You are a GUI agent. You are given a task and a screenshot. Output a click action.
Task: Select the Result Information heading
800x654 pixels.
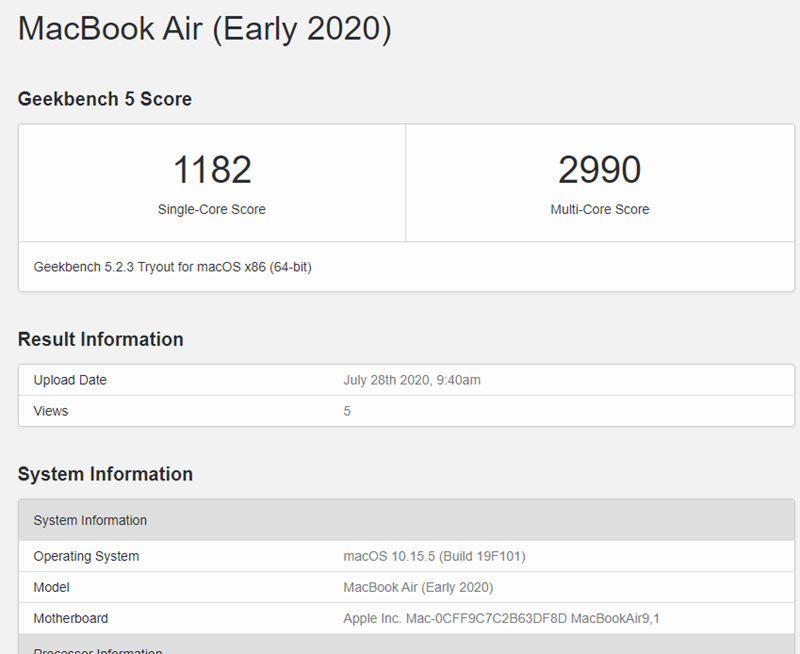[x=101, y=339]
